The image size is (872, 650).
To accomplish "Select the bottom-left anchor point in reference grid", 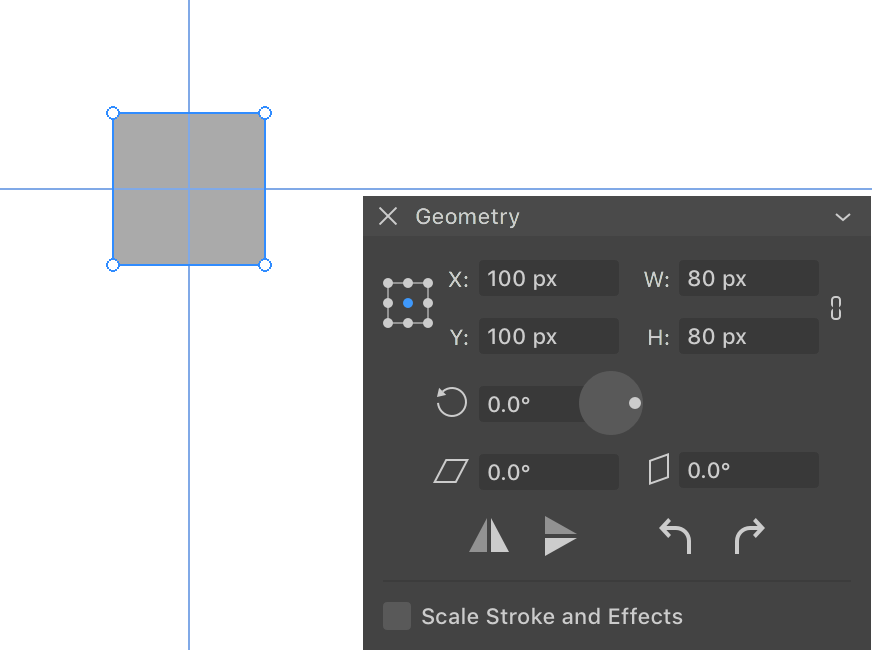I will click(x=388, y=323).
